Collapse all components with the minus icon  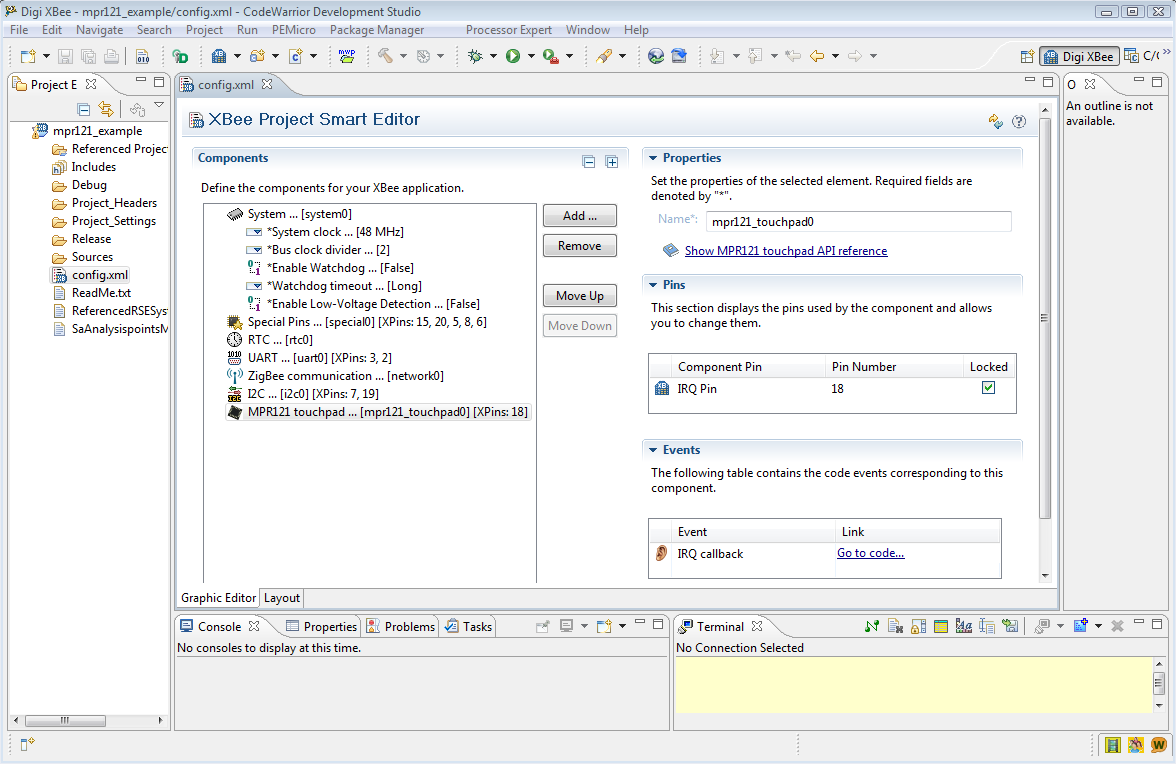coord(589,162)
